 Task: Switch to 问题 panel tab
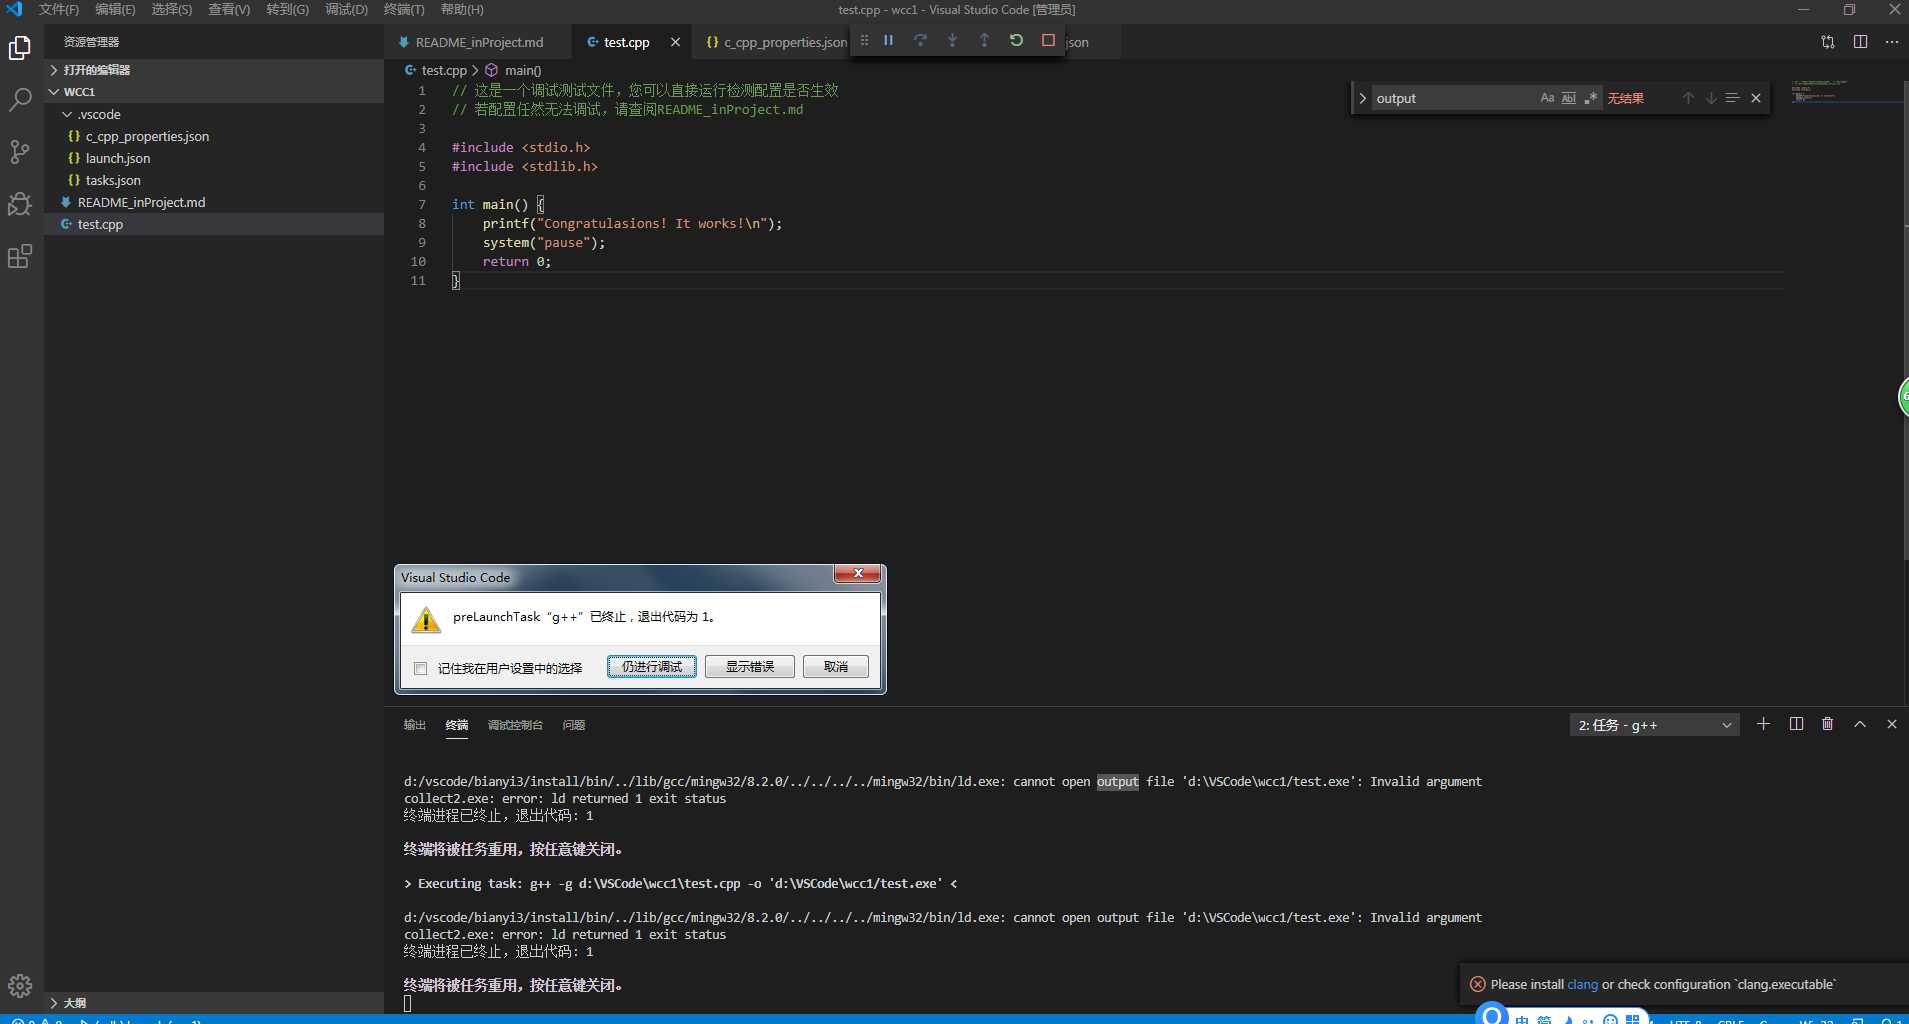(574, 725)
